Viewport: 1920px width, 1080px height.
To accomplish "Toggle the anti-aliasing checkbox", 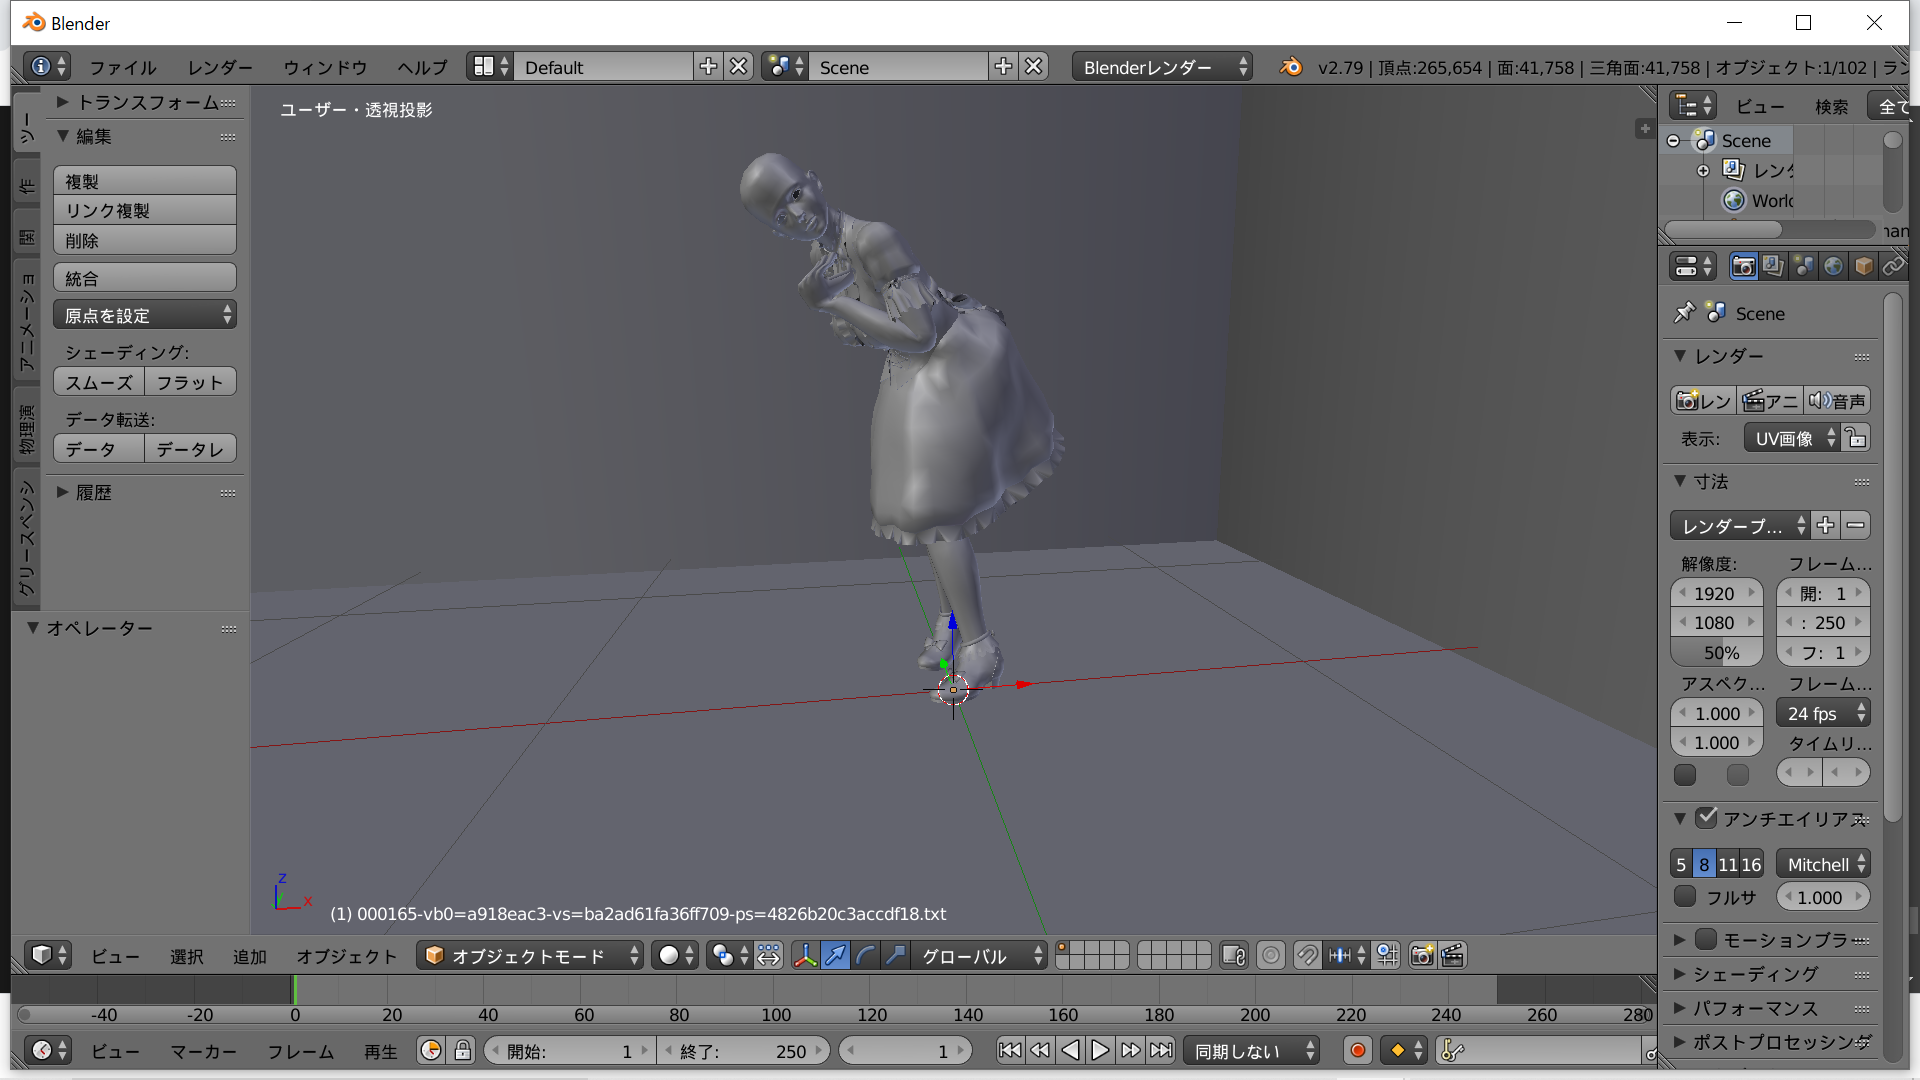I will (1707, 817).
